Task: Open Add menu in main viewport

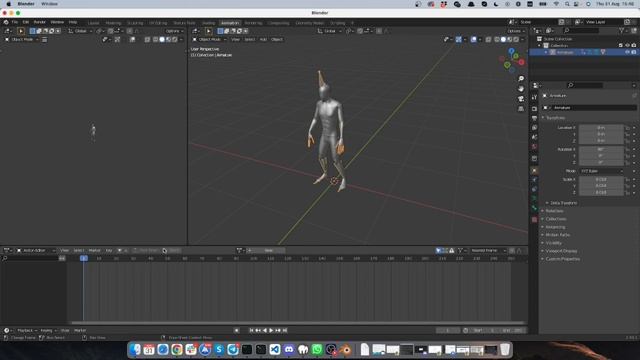Action: [x=263, y=40]
